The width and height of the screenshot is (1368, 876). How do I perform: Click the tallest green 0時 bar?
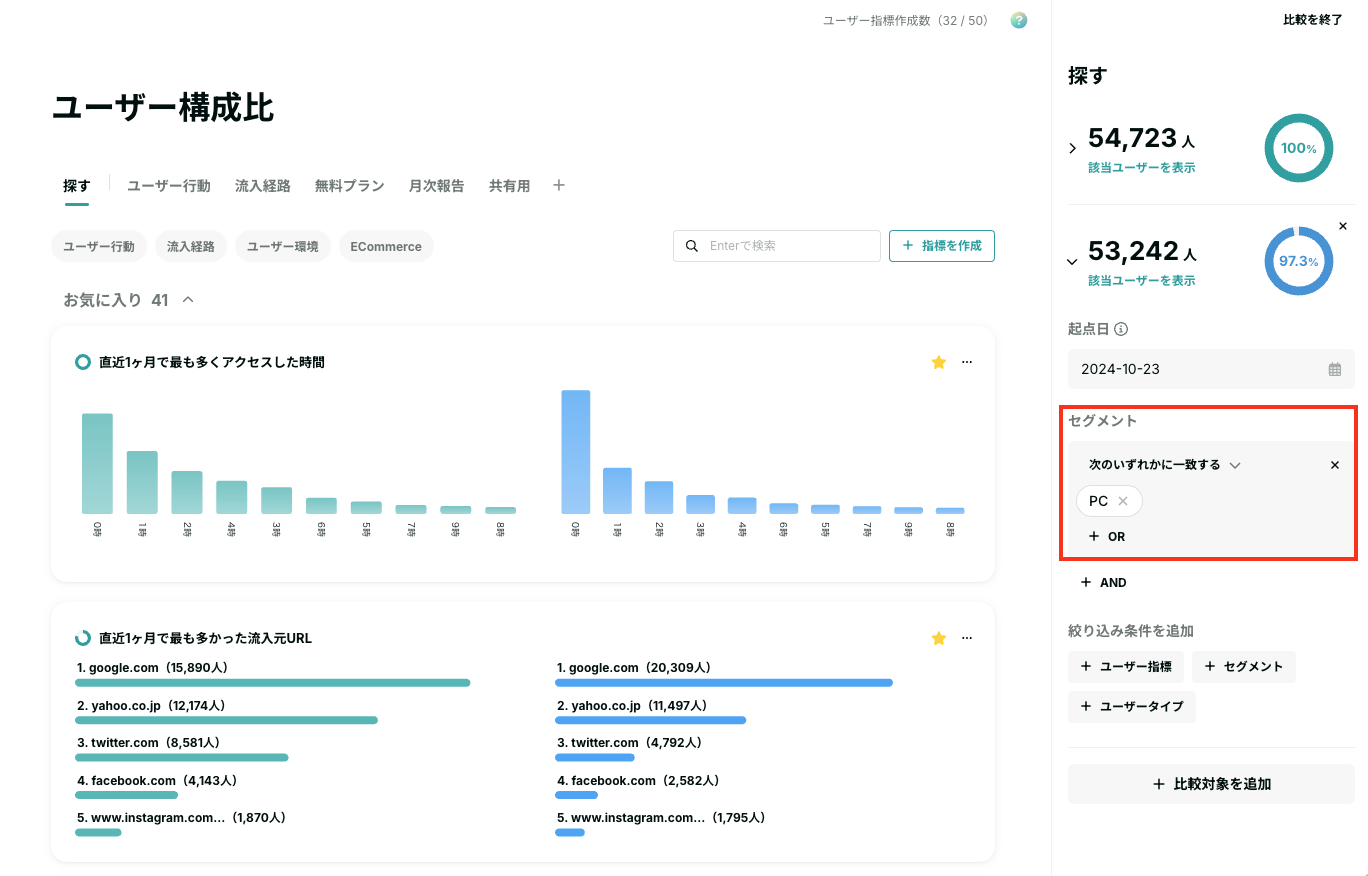pyautogui.click(x=97, y=464)
